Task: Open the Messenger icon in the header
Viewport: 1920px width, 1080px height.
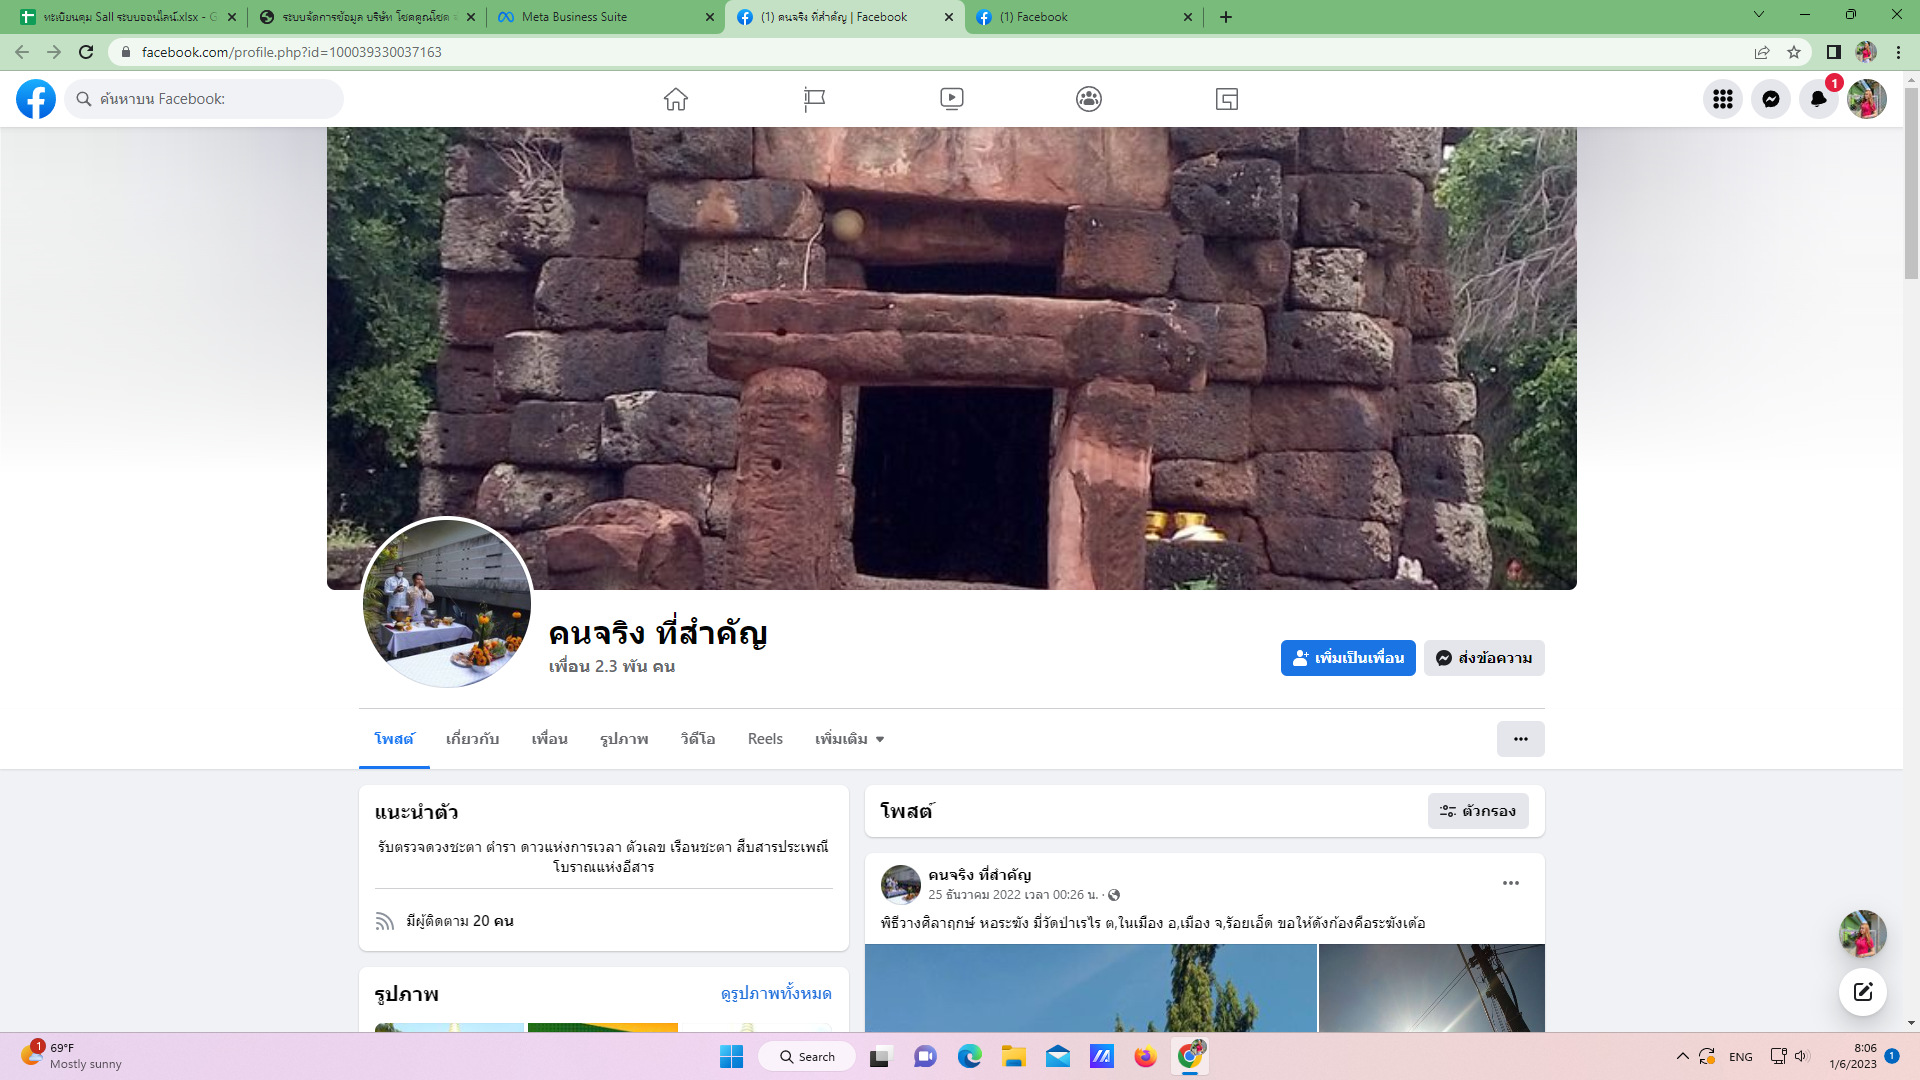Action: [1770, 99]
